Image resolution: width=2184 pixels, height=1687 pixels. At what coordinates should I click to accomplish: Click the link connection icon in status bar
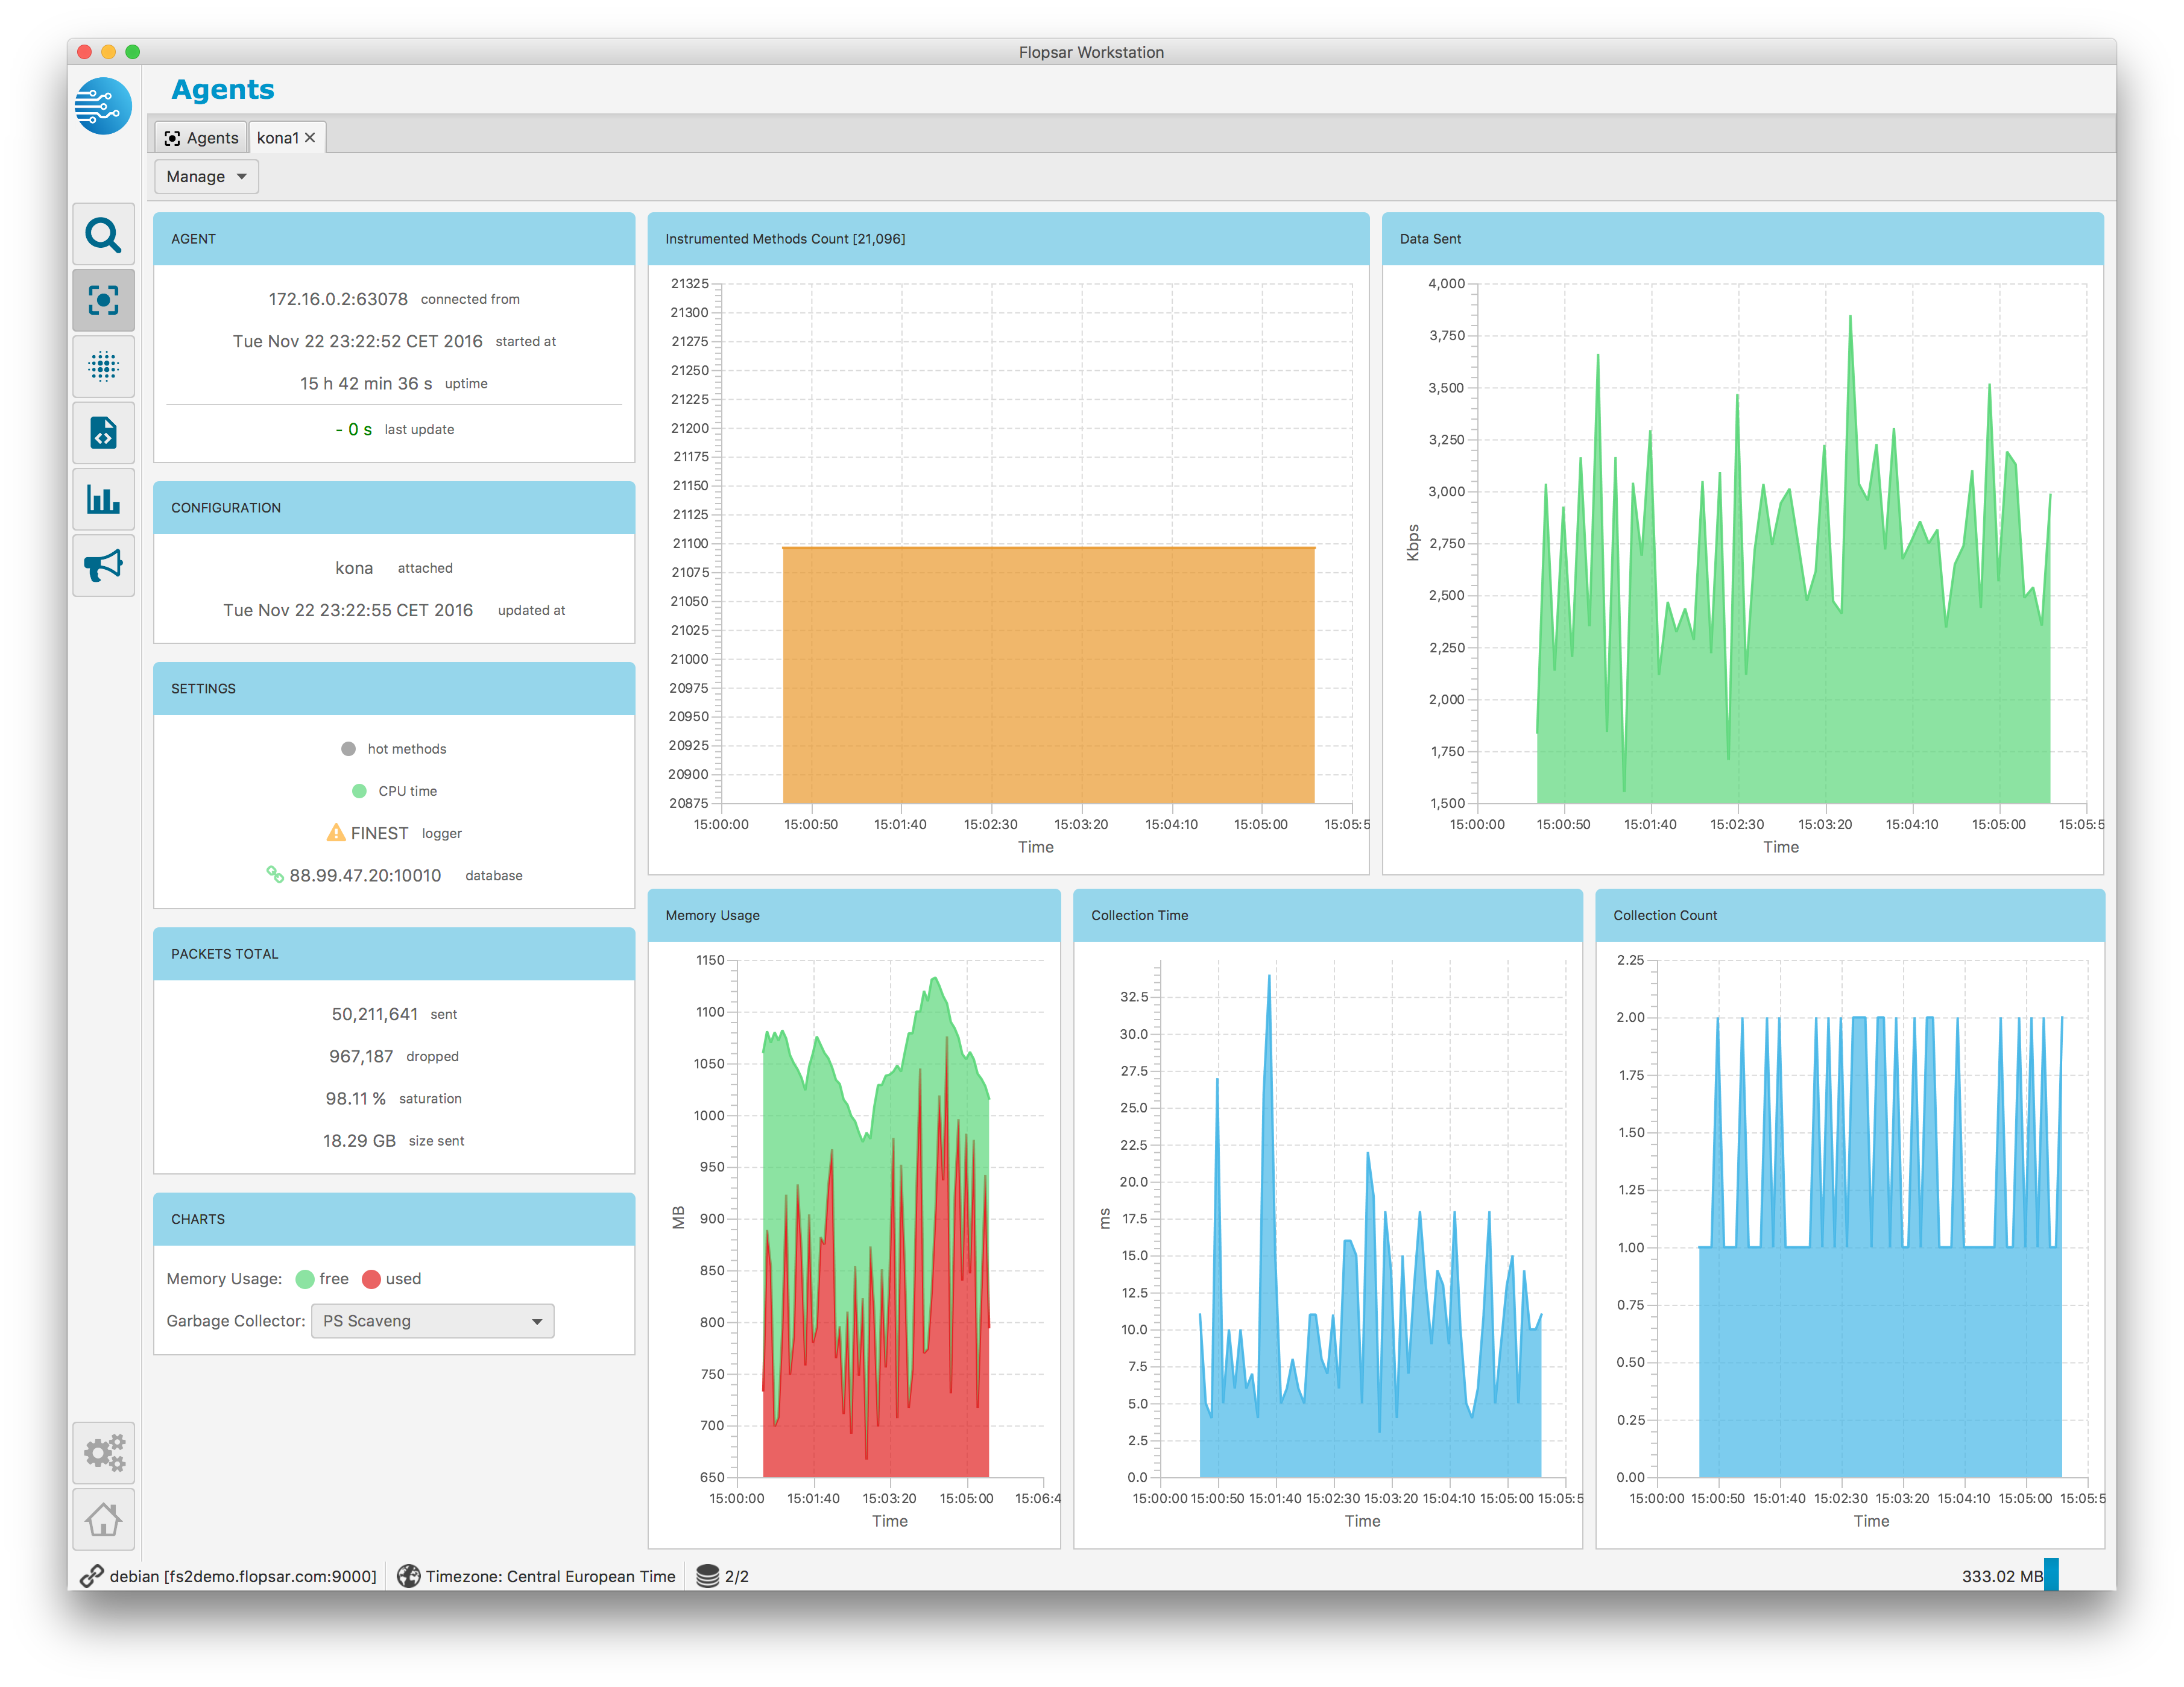click(x=92, y=1576)
